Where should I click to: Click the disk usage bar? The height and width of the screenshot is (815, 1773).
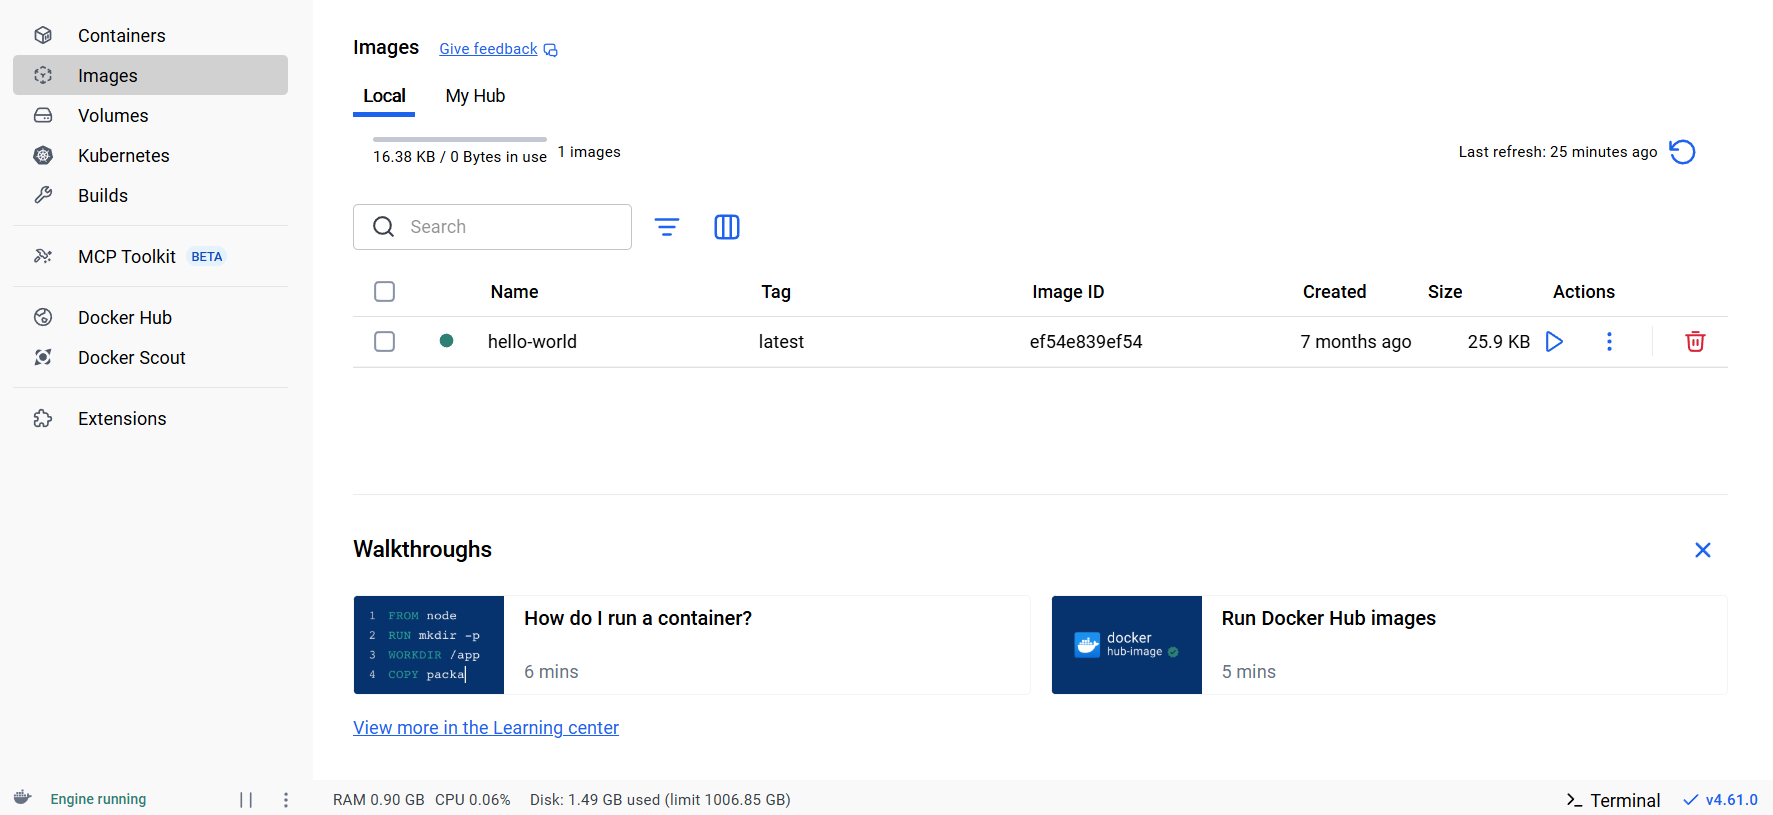(460, 139)
